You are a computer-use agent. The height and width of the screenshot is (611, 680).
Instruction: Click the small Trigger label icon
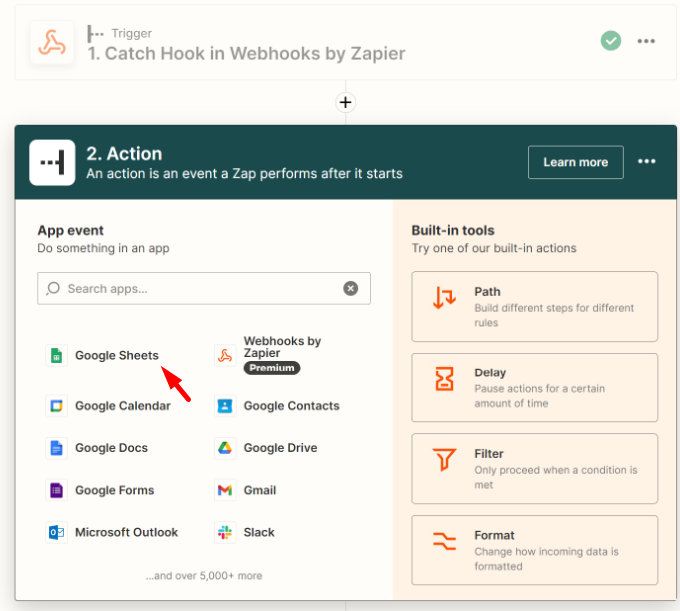[x=95, y=33]
